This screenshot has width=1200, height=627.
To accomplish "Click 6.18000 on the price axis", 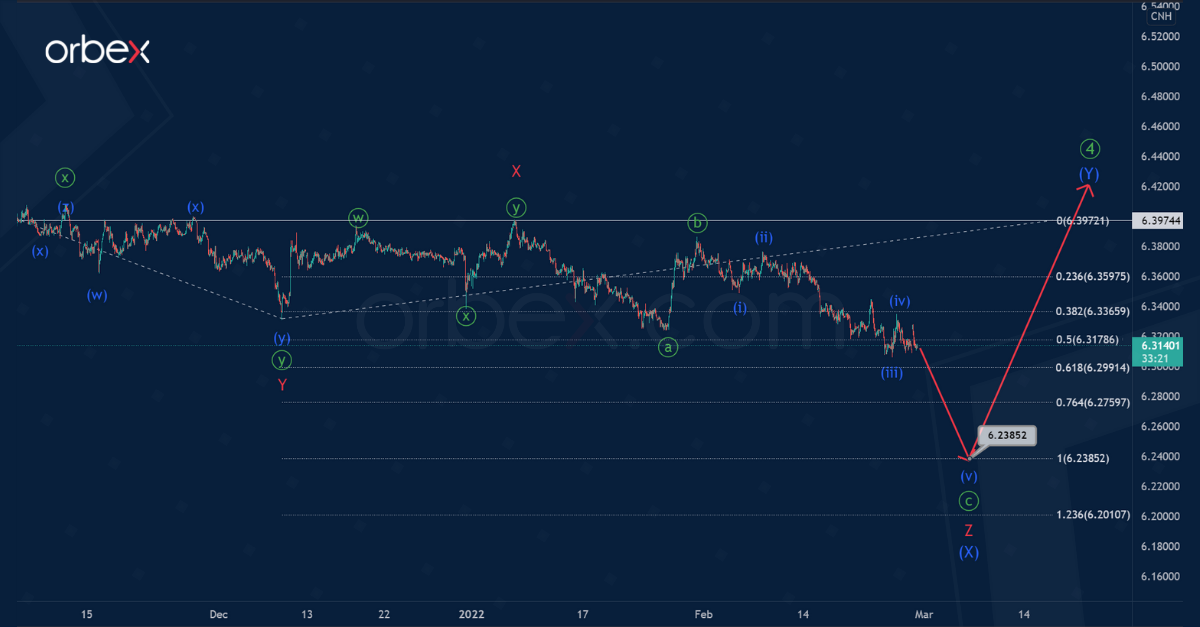I will pos(1161,547).
